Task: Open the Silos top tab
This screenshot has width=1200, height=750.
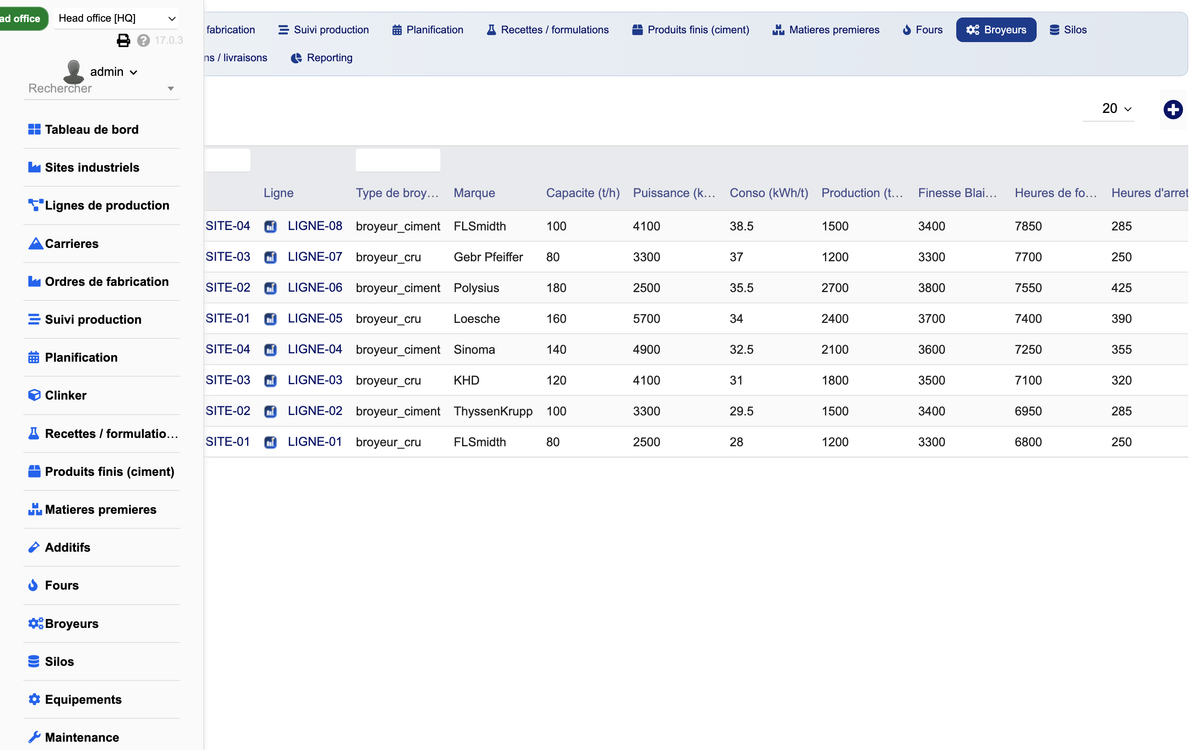Action: (1068, 30)
